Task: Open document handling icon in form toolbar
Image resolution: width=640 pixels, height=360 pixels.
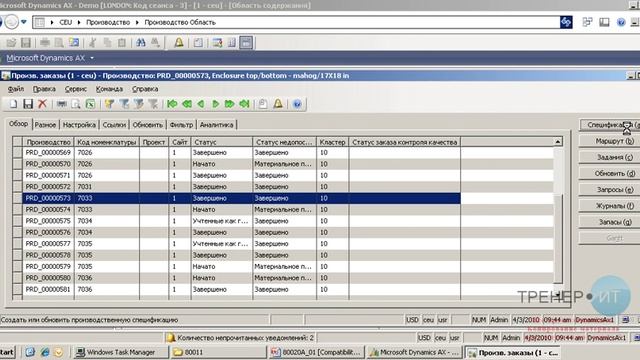Action: coord(263,104)
